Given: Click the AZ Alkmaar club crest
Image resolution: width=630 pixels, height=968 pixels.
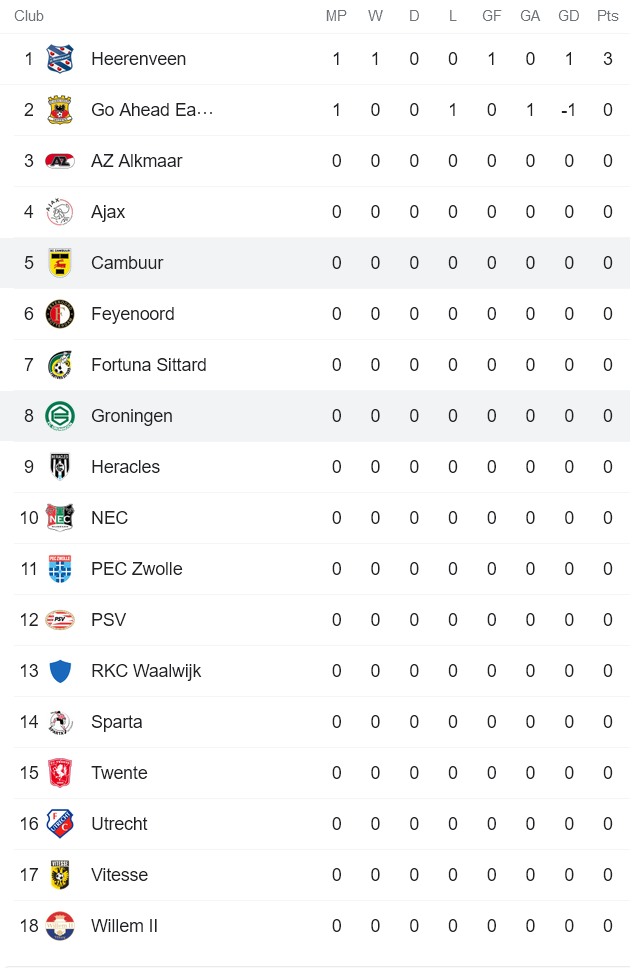Looking at the screenshot, I should 60,161.
